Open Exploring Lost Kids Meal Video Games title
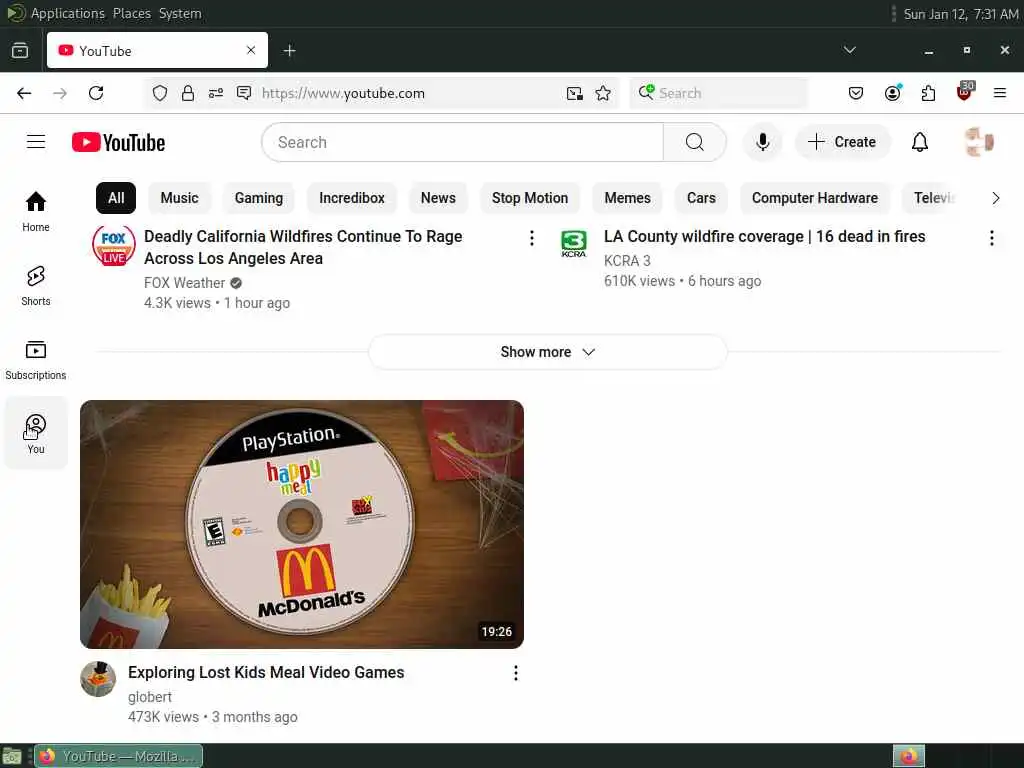This screenshot has width=1024, height=768. pyautogui.click(x=266, y=673)
